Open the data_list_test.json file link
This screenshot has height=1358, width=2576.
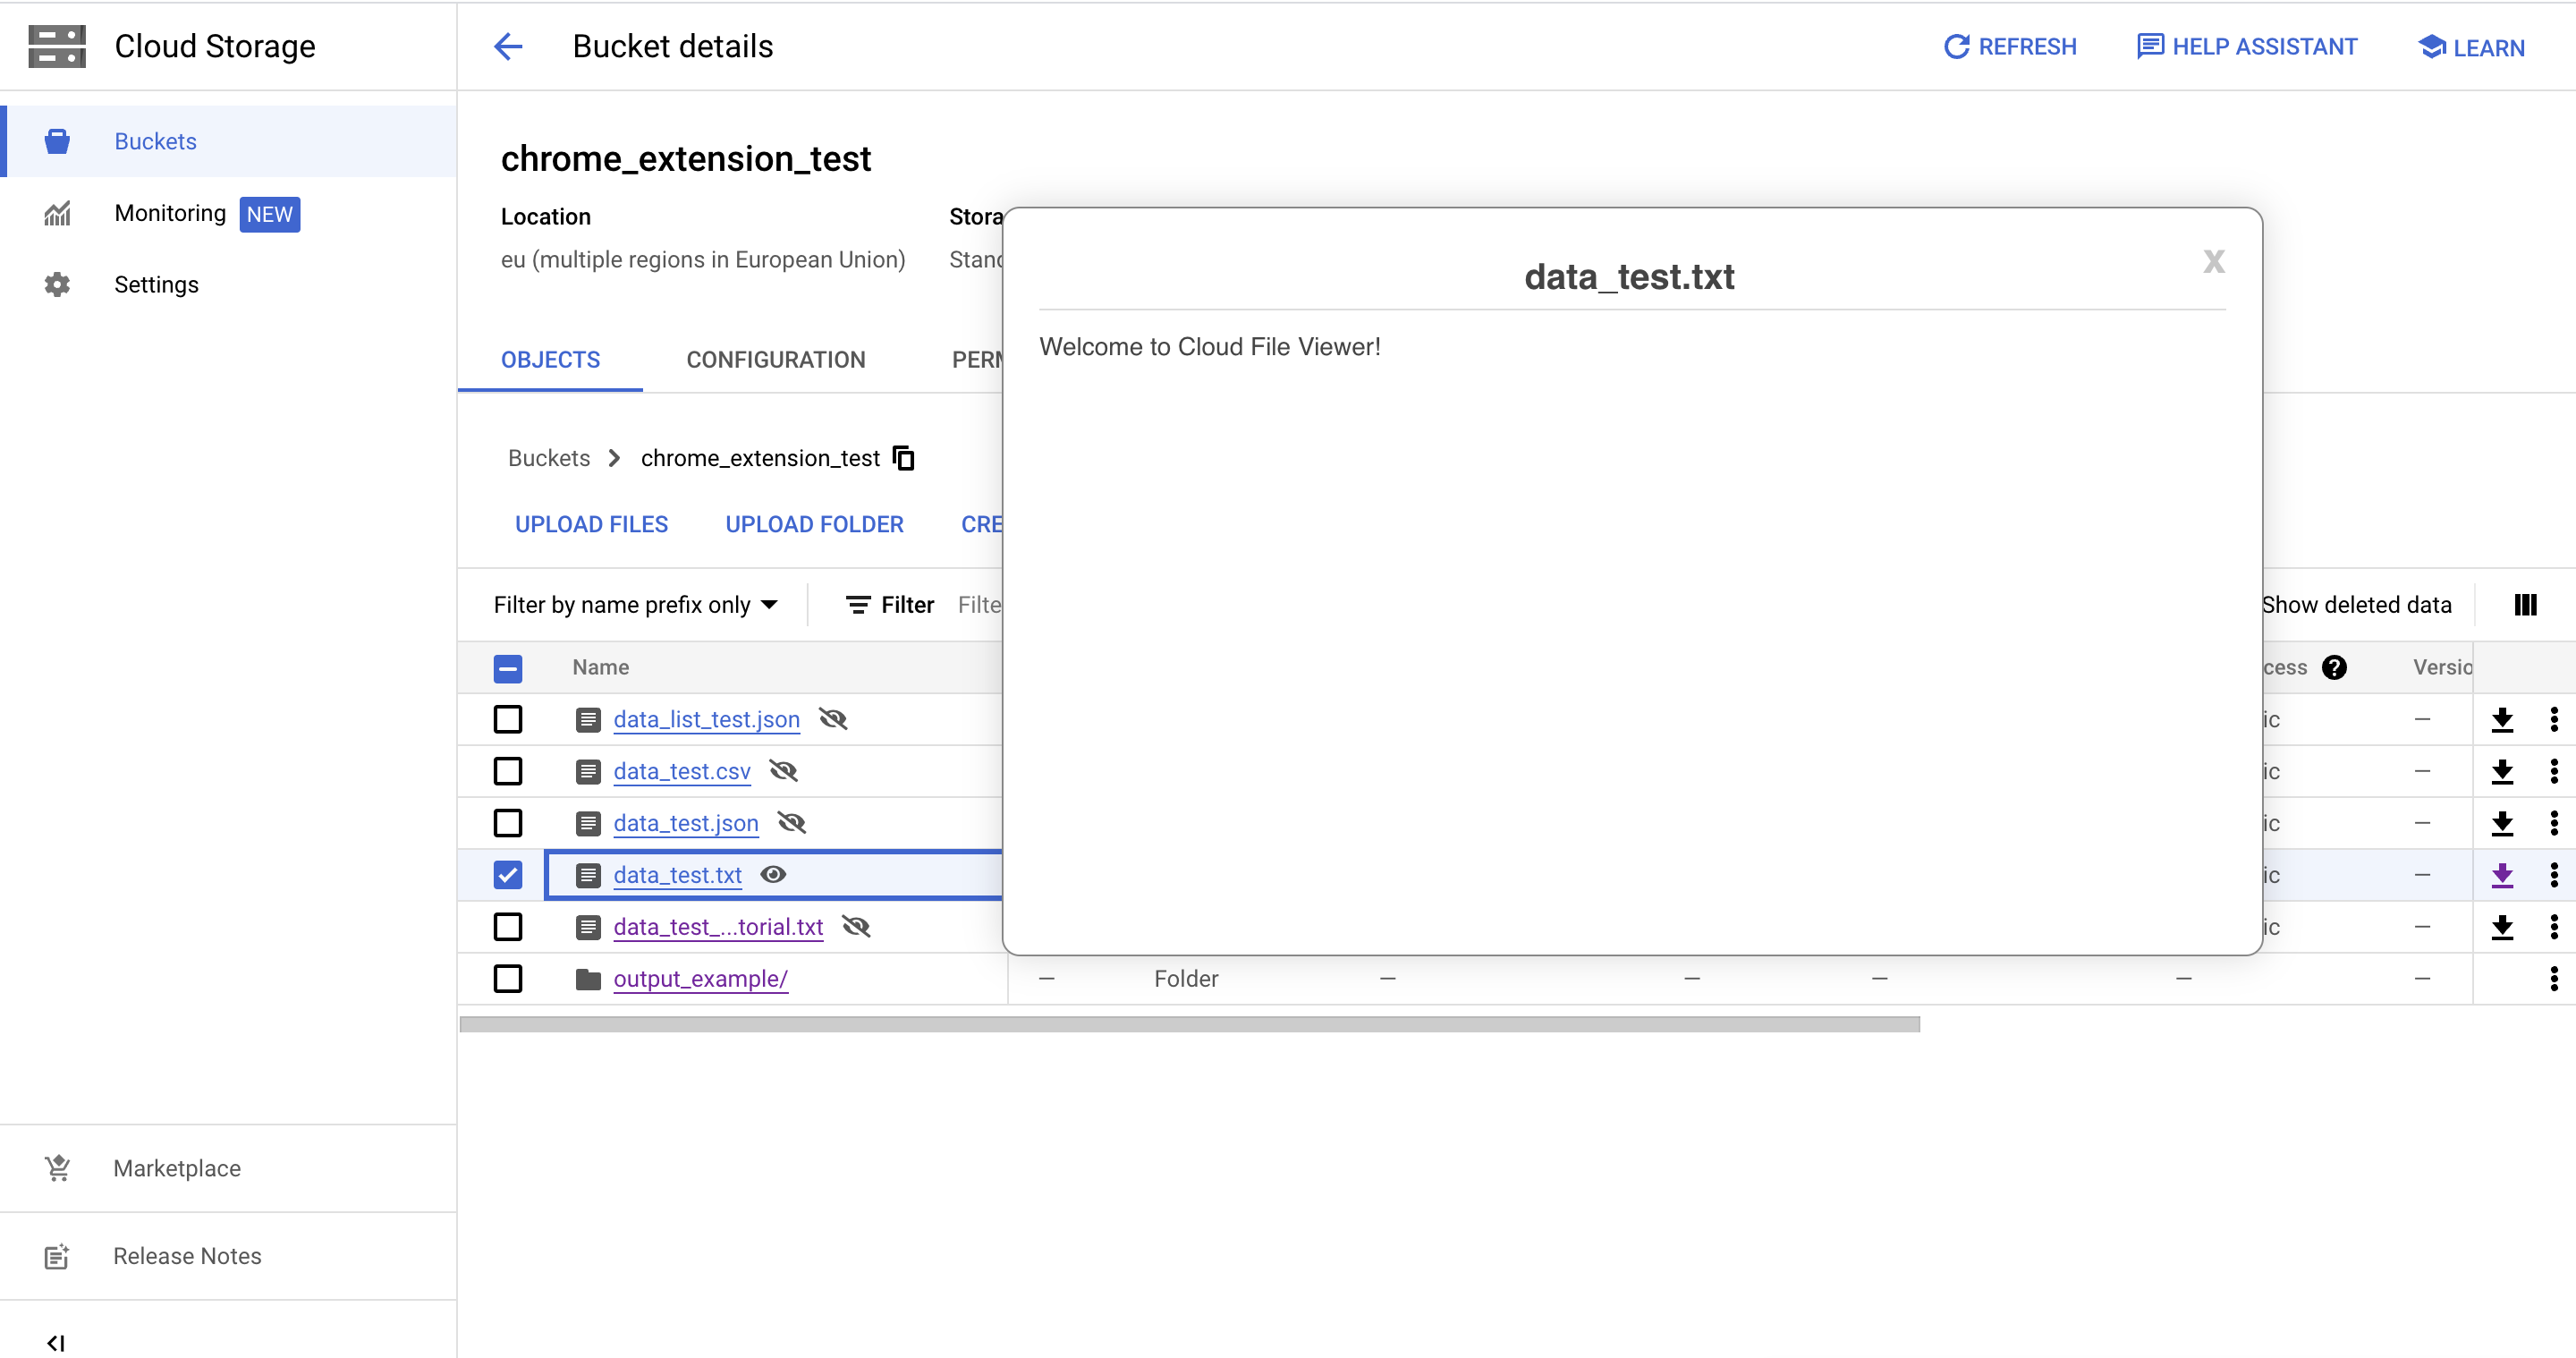[706, 719]
